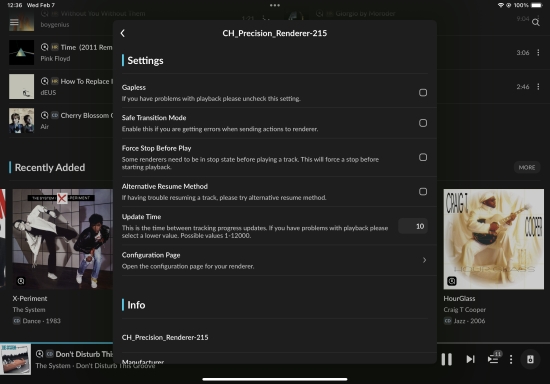The width and height of the screenshot is (550, 384).
Task: Go back using the dialog back arrow
Action: tap(123, 33)
